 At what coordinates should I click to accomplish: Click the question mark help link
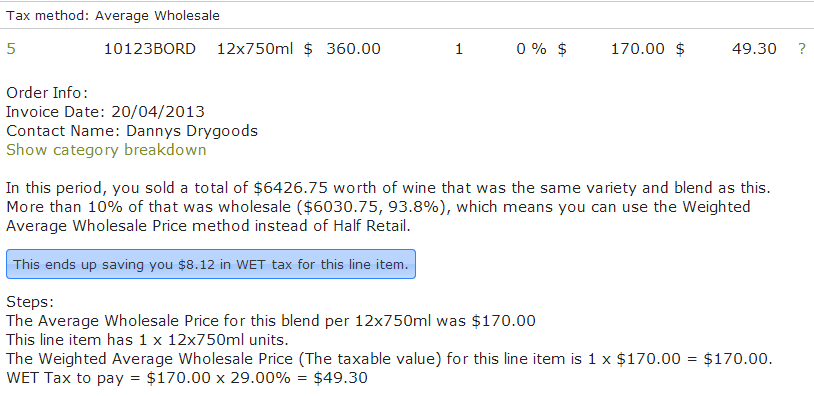tap(802, 49)
